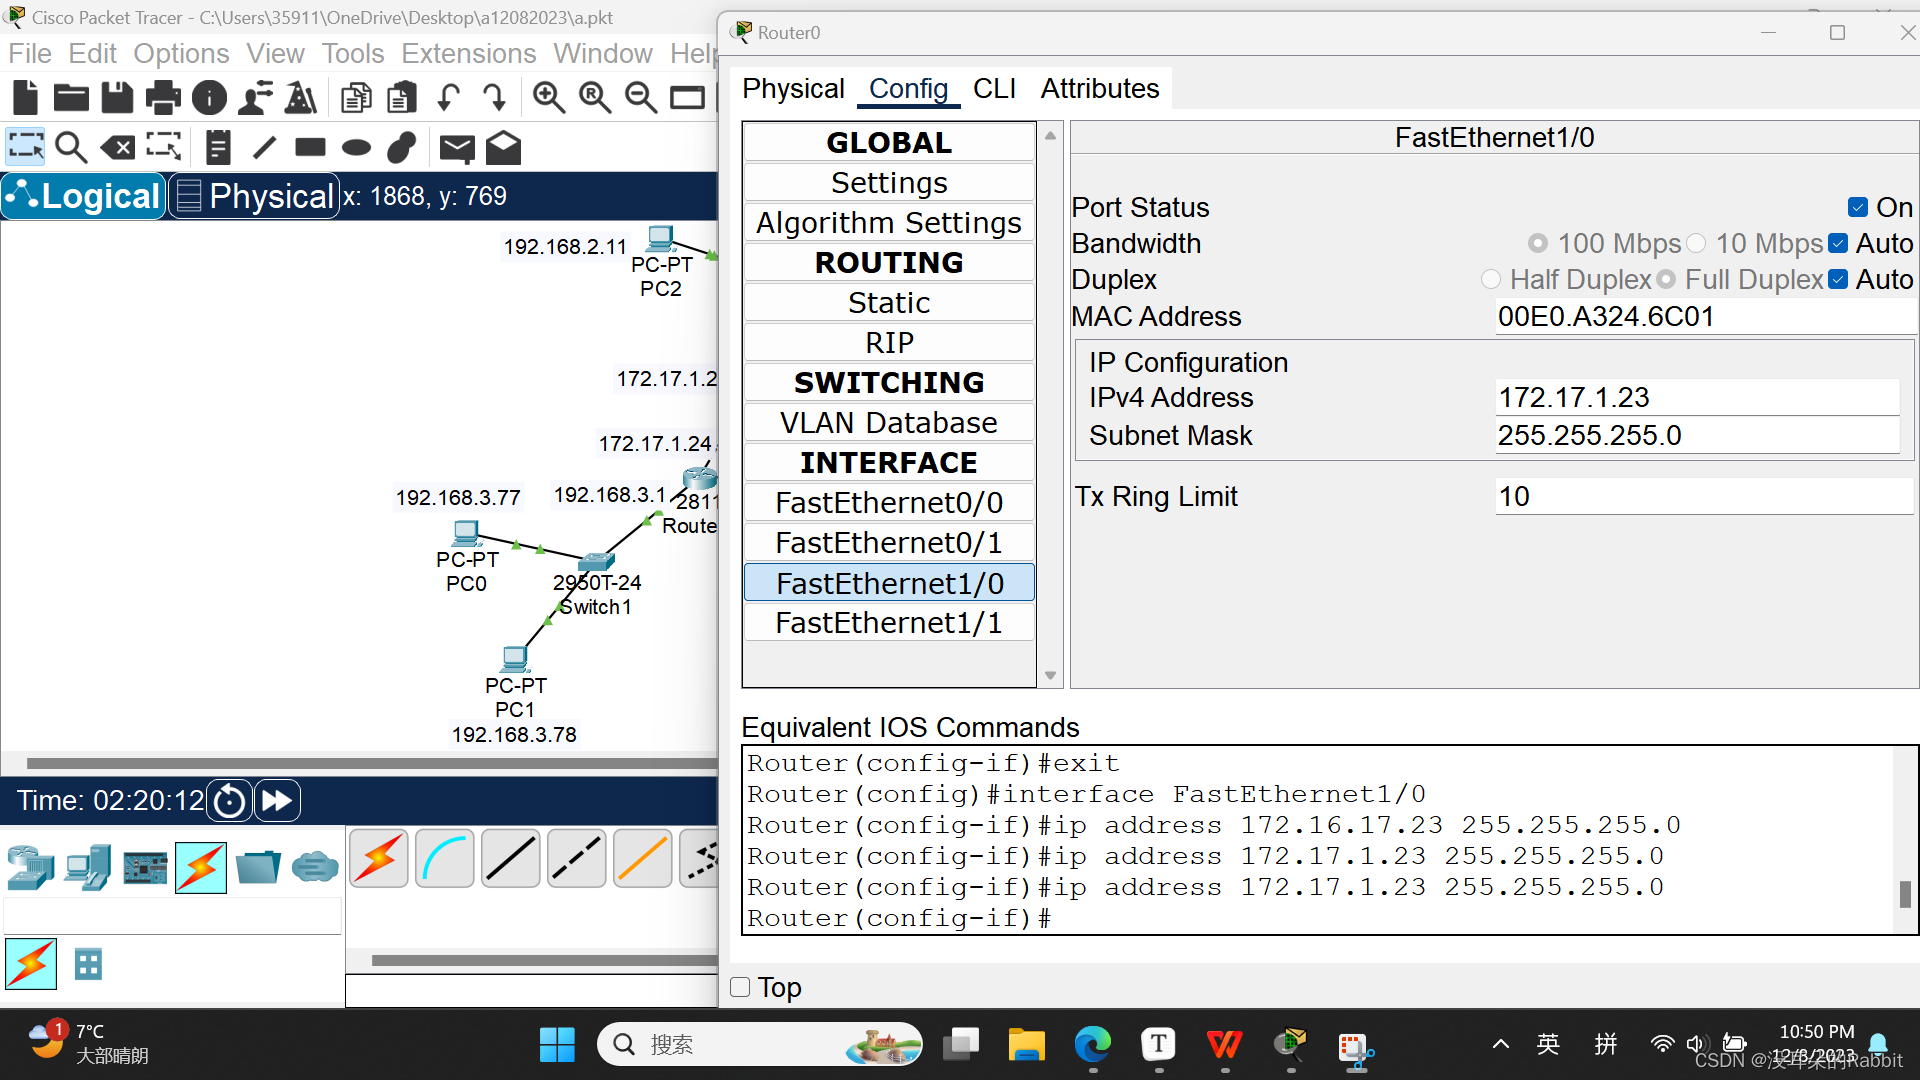Select the FastEthernet0/1 interface

(889, 543)
